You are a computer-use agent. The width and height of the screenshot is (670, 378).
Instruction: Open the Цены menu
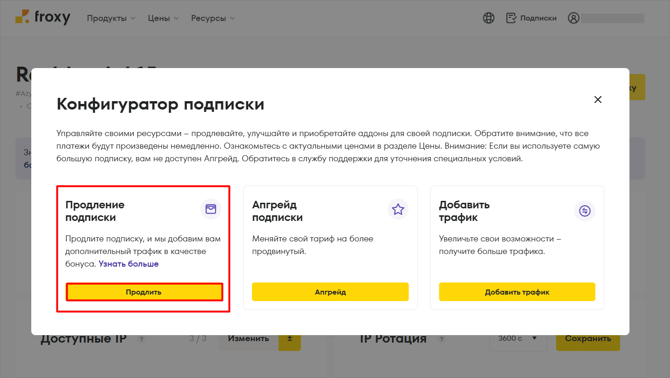[163, 18]
